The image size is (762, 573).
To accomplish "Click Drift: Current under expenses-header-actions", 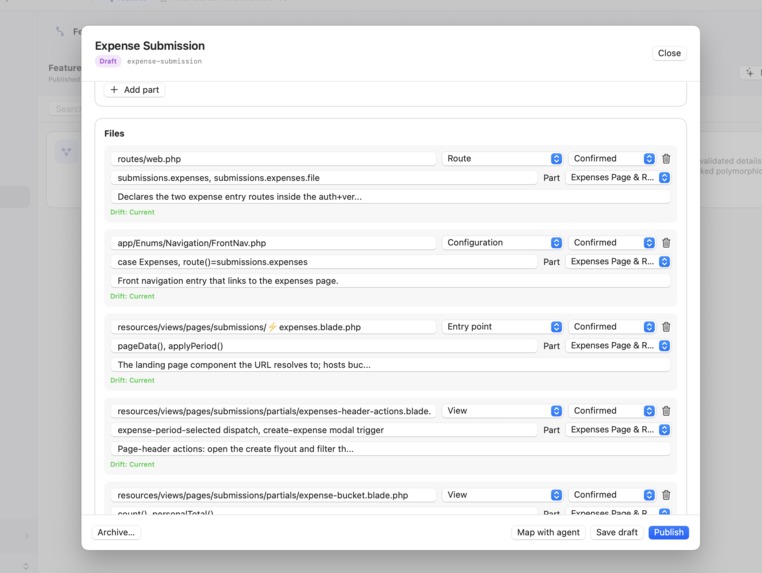I will (x=132, y=465).
